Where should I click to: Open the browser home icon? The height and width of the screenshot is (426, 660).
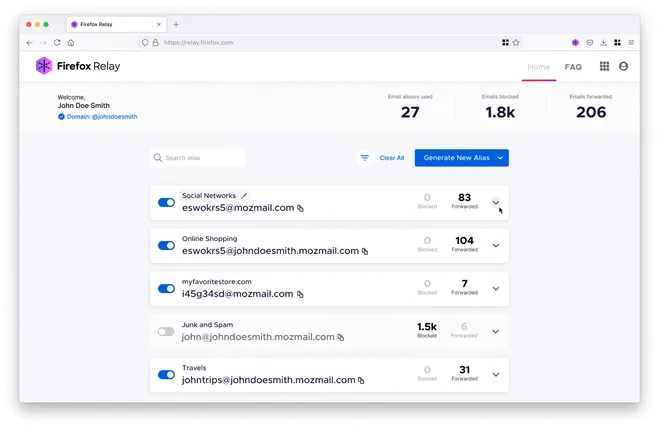71,43
